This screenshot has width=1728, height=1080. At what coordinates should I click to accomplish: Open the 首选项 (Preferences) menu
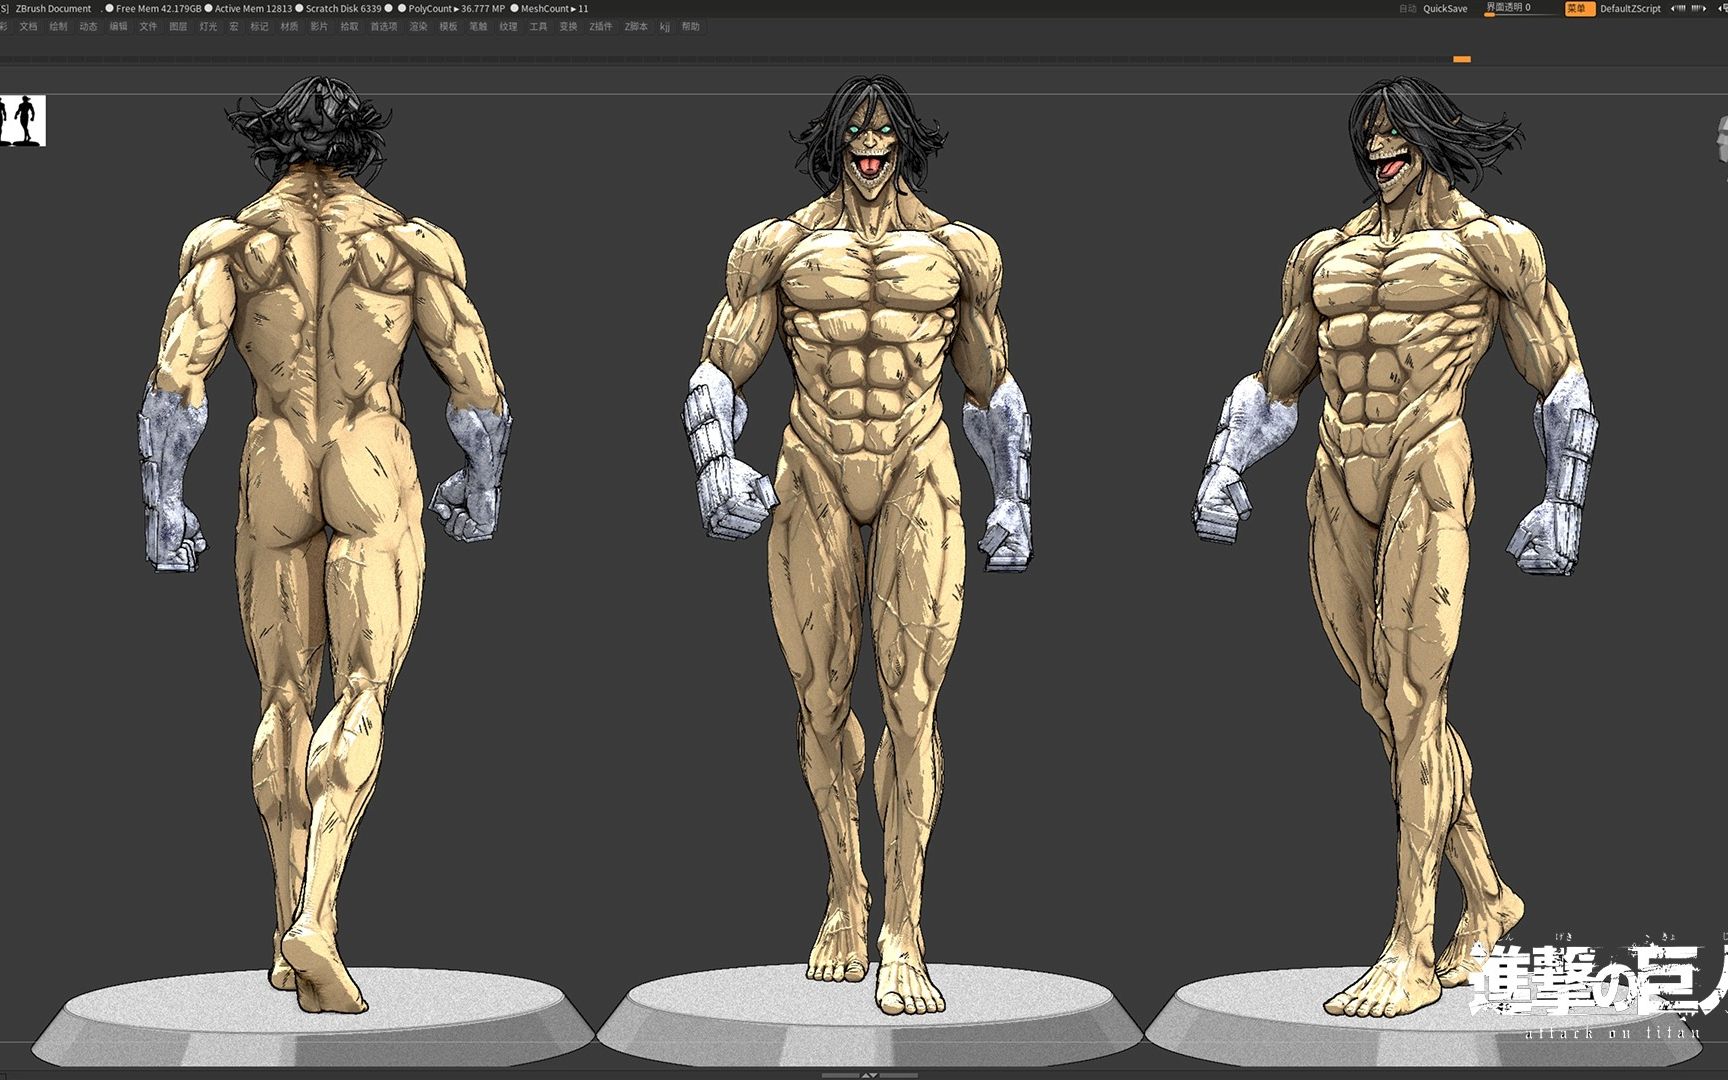click(384, 27)
